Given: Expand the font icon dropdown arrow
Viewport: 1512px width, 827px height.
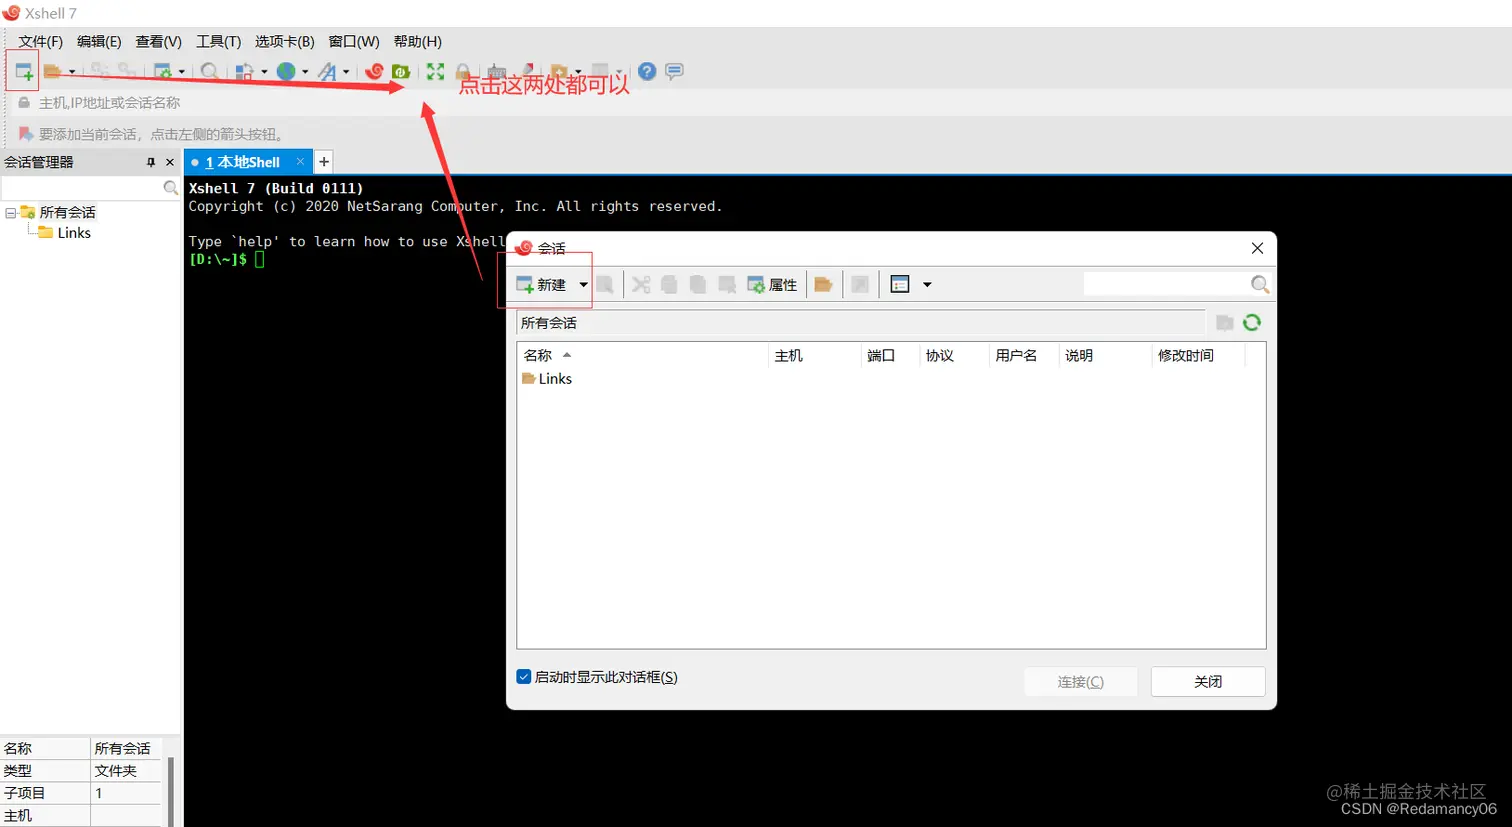Looking at the screenshot, I should pyautogui.click(x=346, y=72).
